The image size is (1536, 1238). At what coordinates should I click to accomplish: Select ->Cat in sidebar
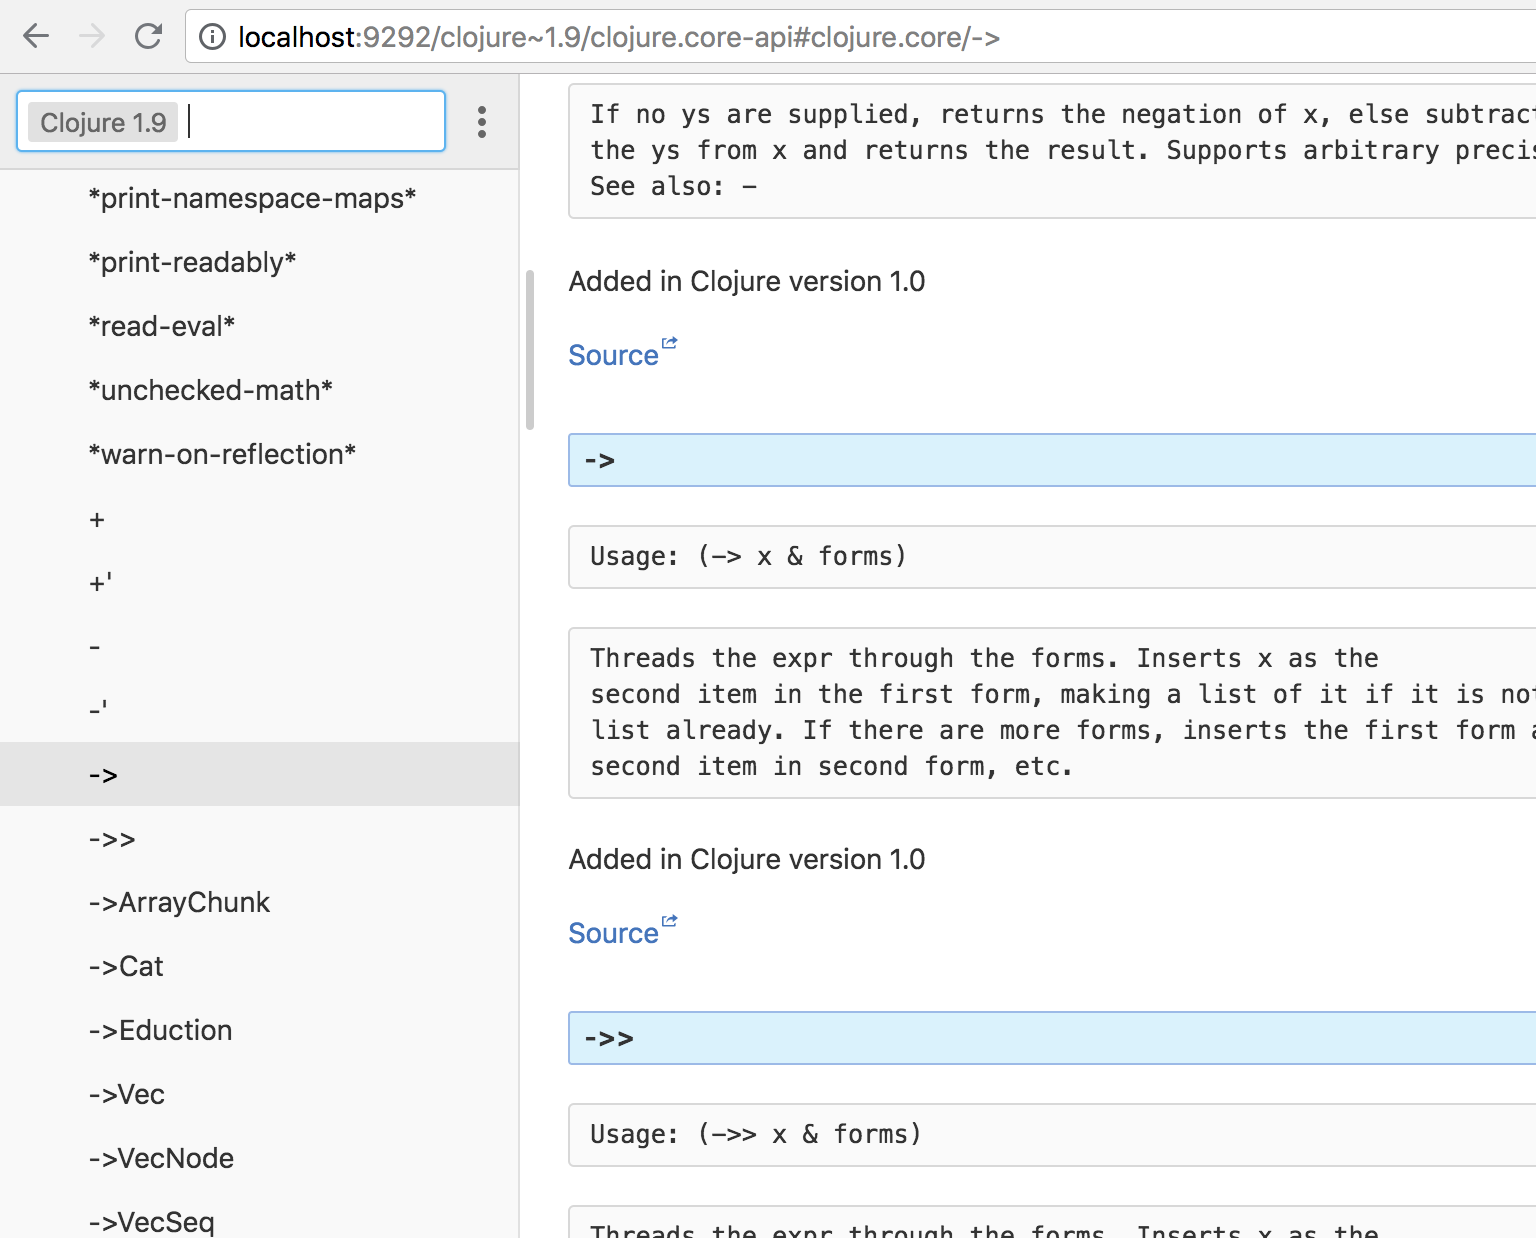click(259, 966)
